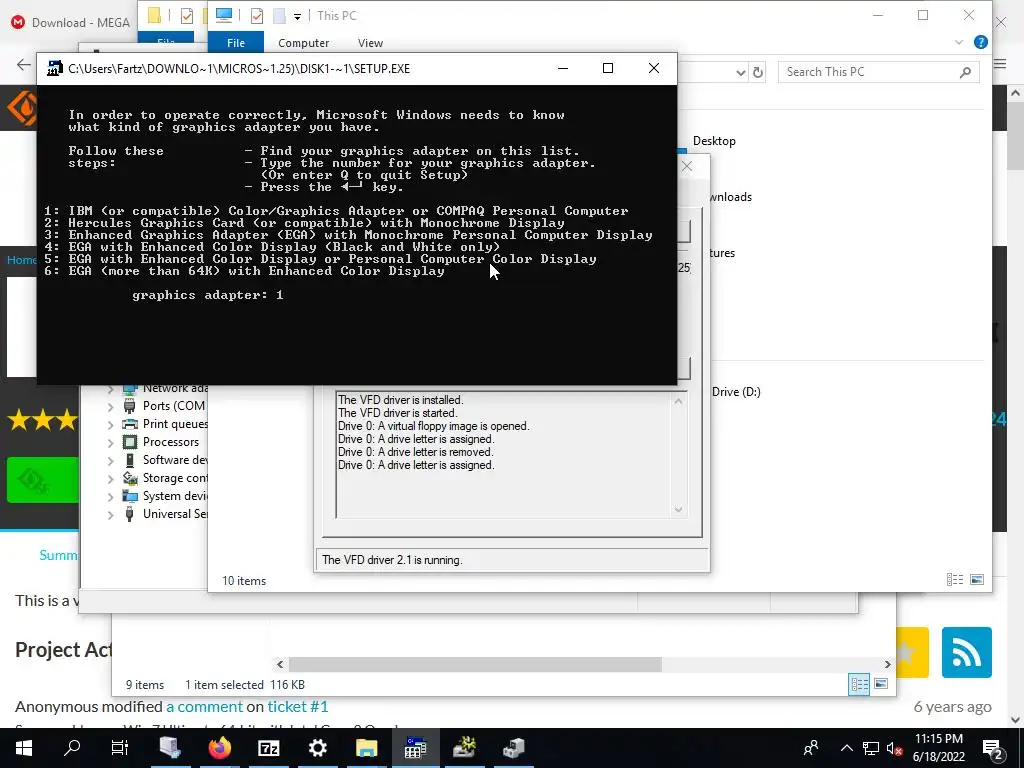Click the Home breadcrumb link on webpage
The height and width of the screenshot is (768, 1024).
(21, 260)
